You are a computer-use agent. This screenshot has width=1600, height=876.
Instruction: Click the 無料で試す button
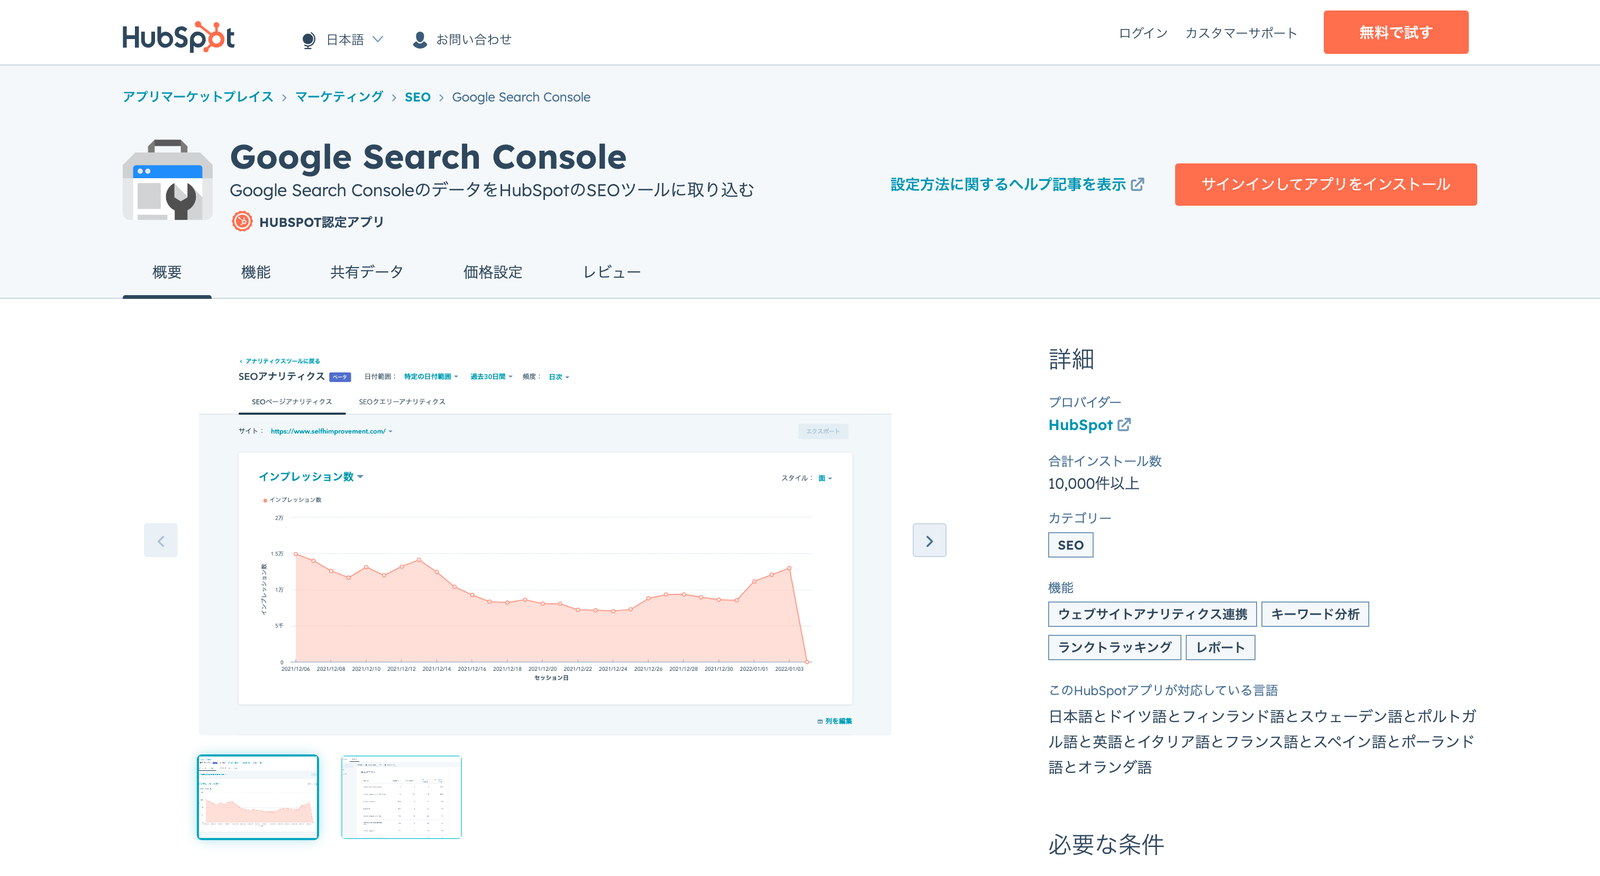1396,32
